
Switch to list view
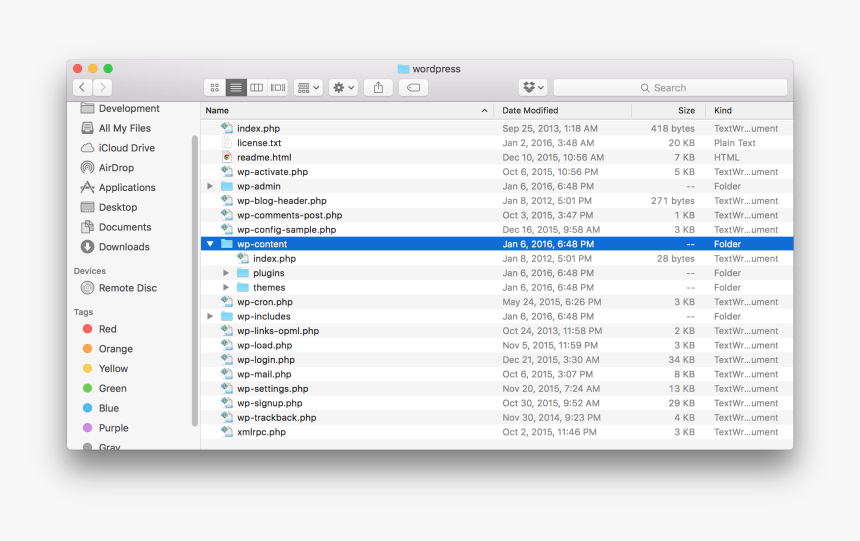[x=236, y=88]
